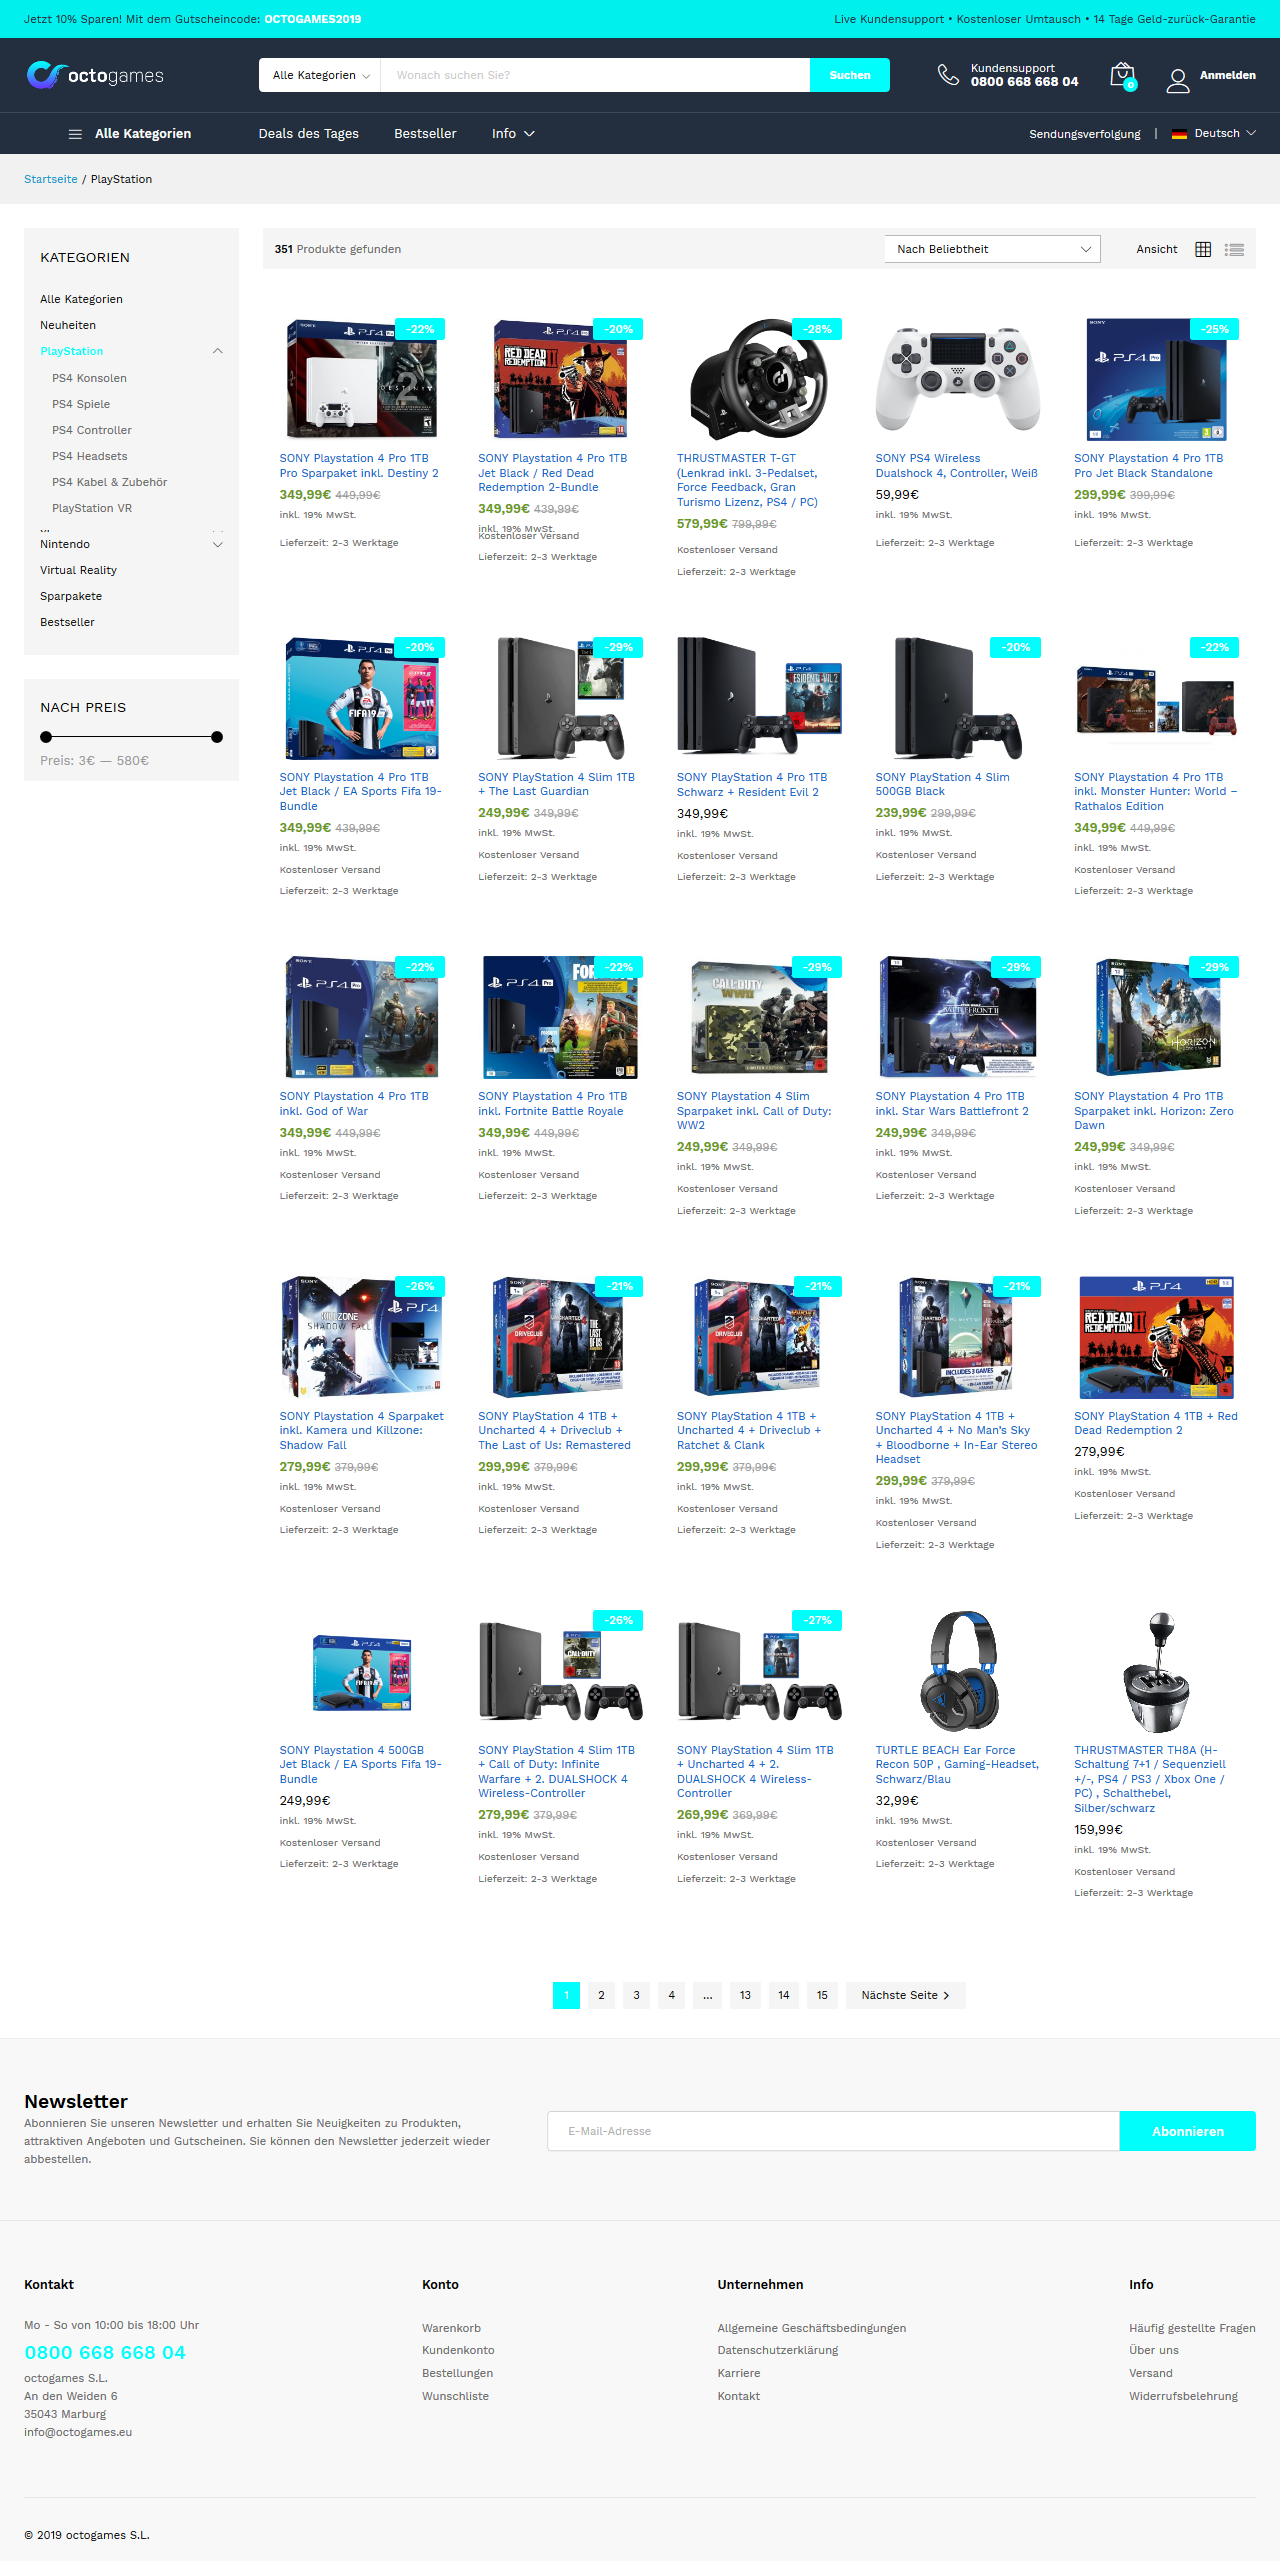This screenshot has height=2561, width=1280.
Task: Expand the Info menu
Action: pos(513,134)
